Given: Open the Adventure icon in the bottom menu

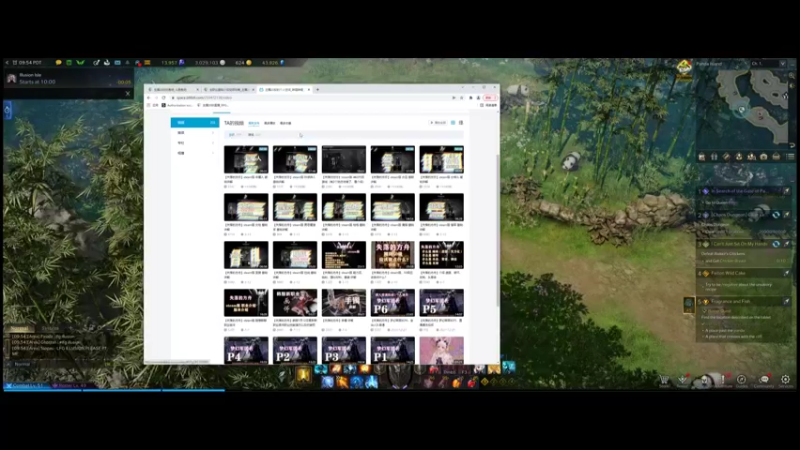Looking at the screenshot, I should click(x=722, y=380).
